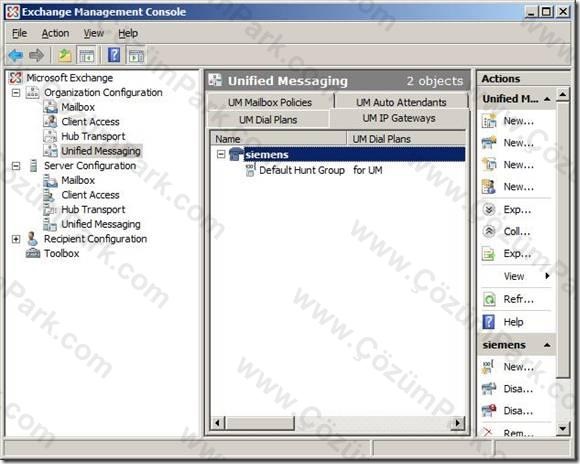The height and width of the screenshot is (464, 580).
Task: Click the Export List action icon
Action: pyautogui.click(x=489, y=254)
